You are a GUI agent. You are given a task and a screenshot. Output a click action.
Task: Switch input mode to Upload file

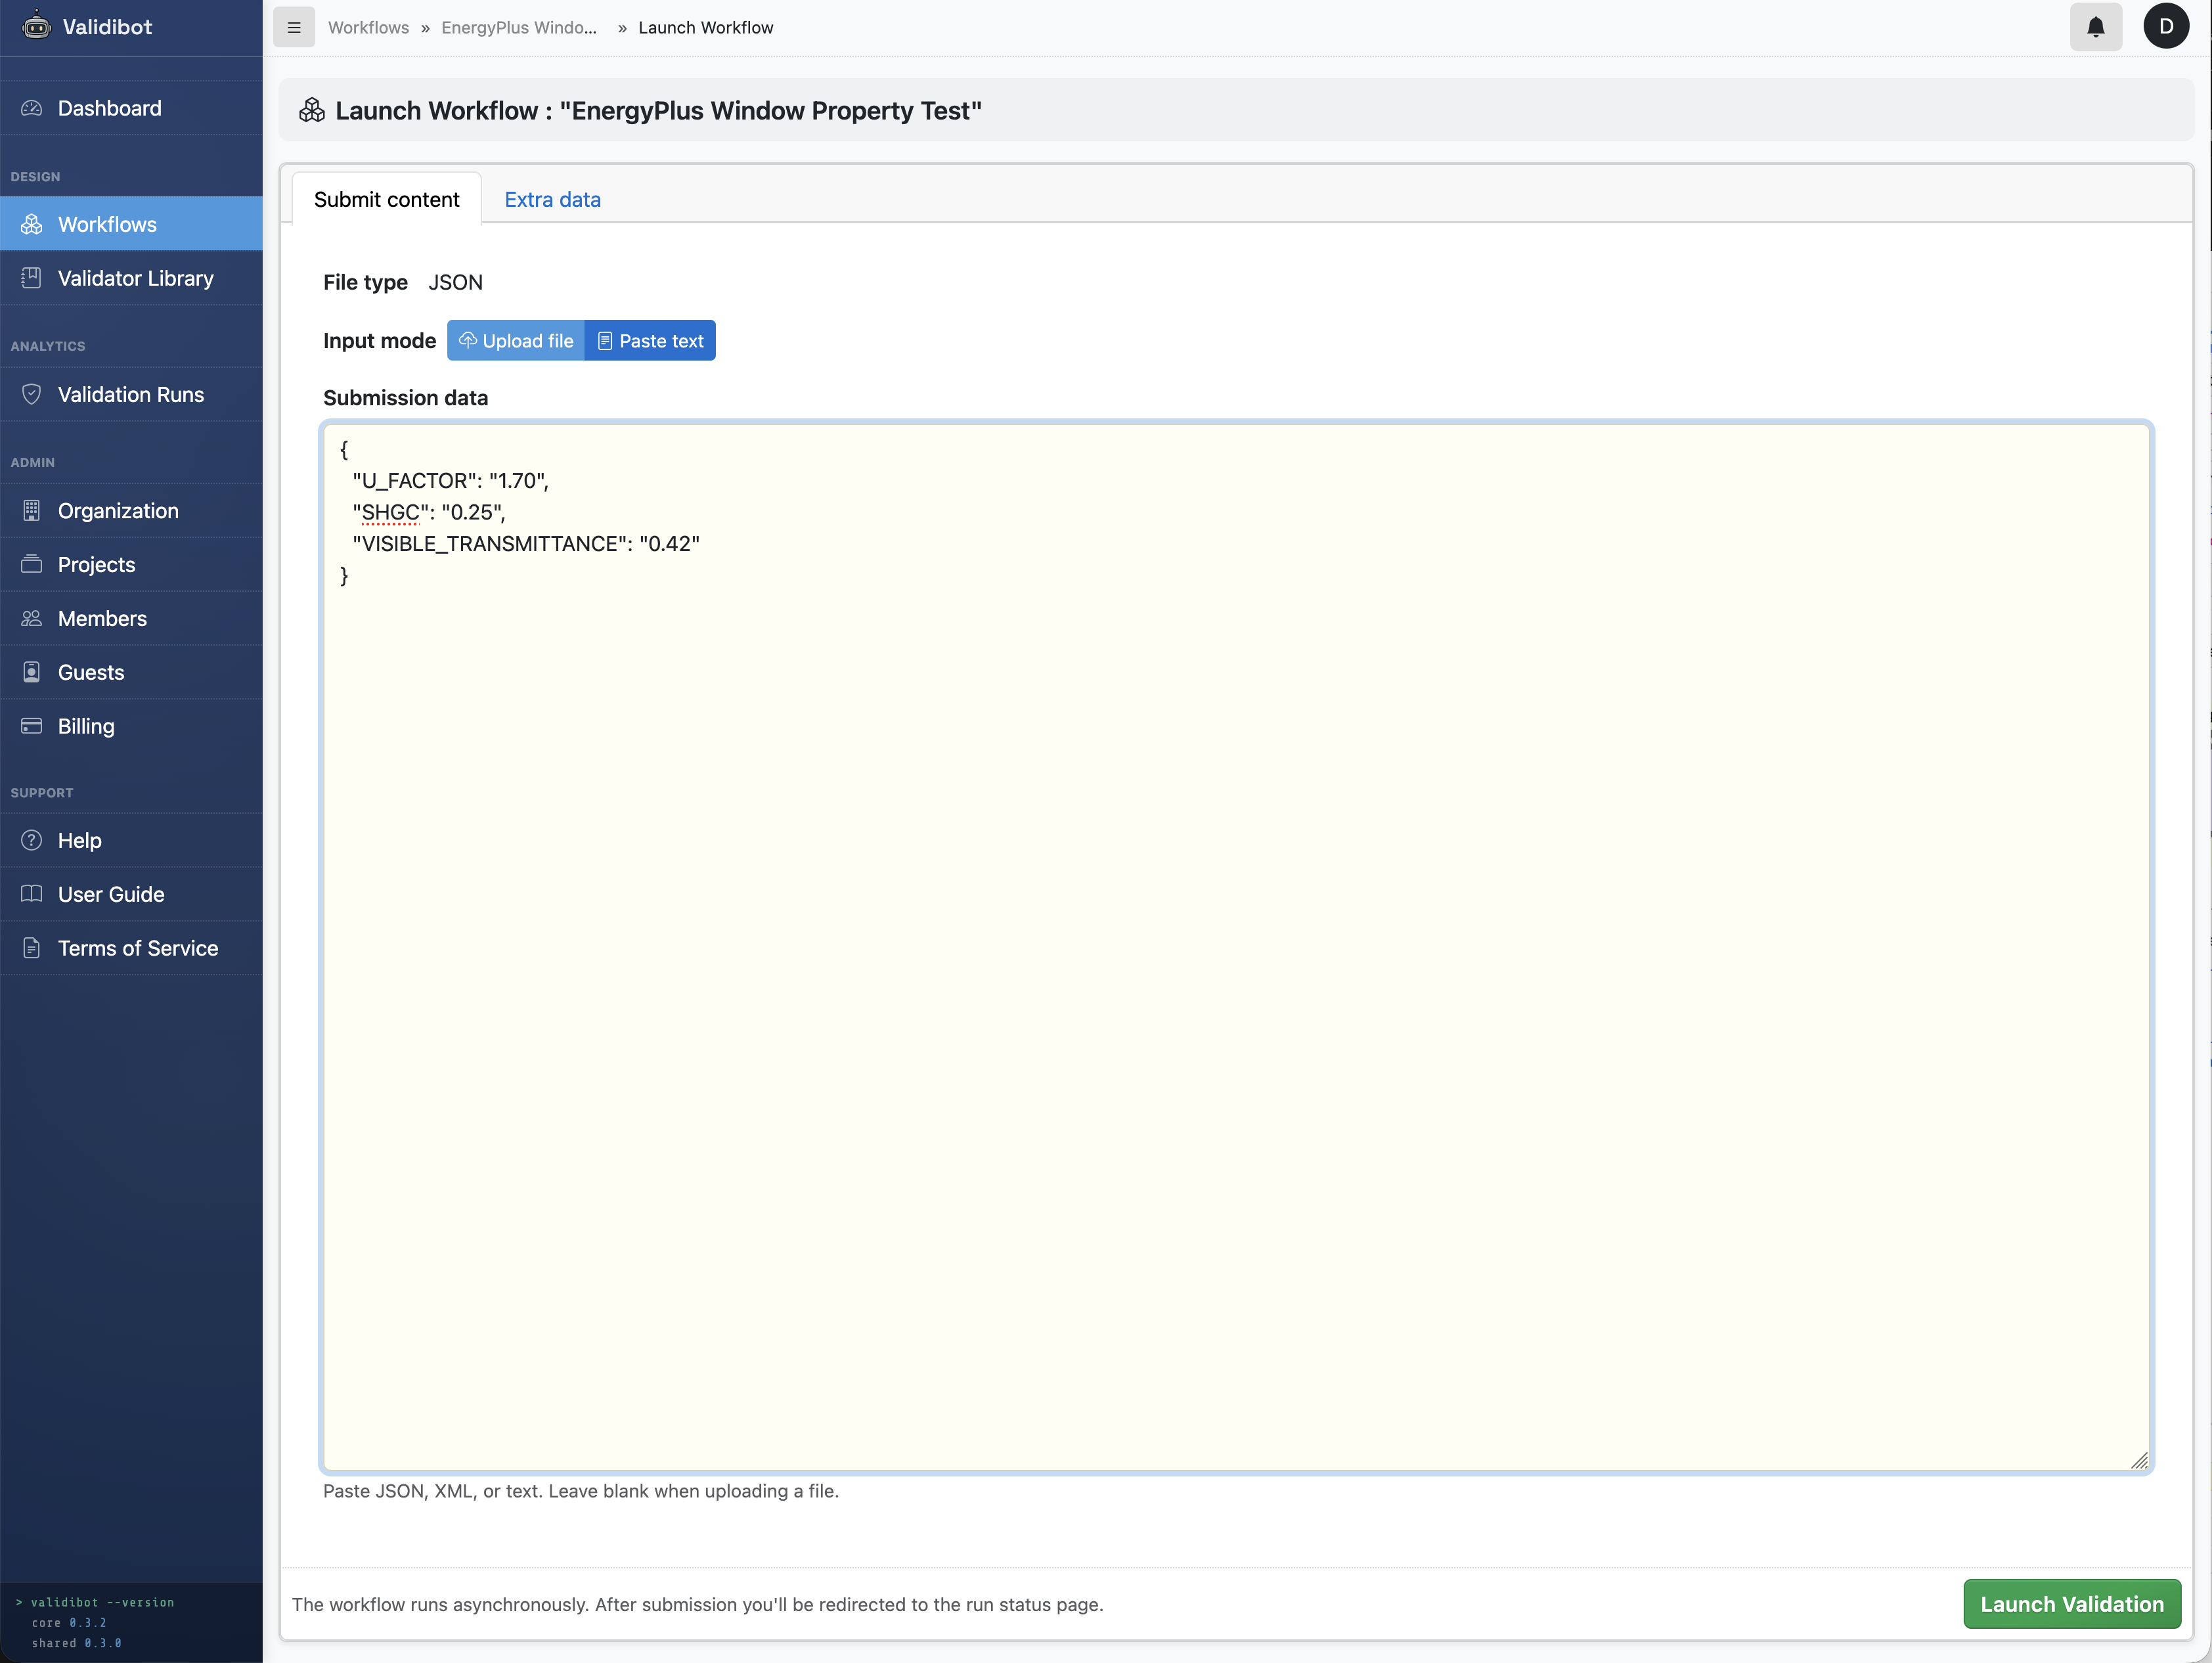click(516, 340)
